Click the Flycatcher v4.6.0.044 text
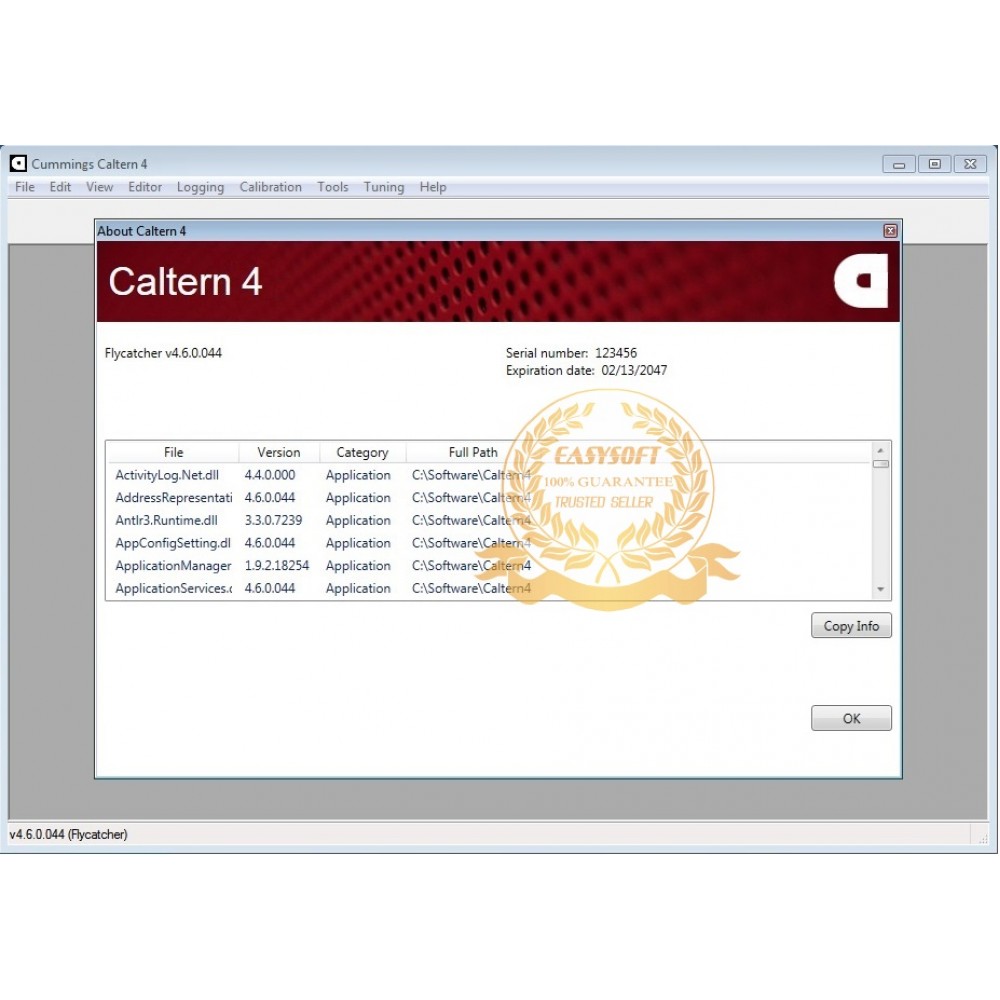The height and width of the screenshot is (1000, 1000). (163, 353)
